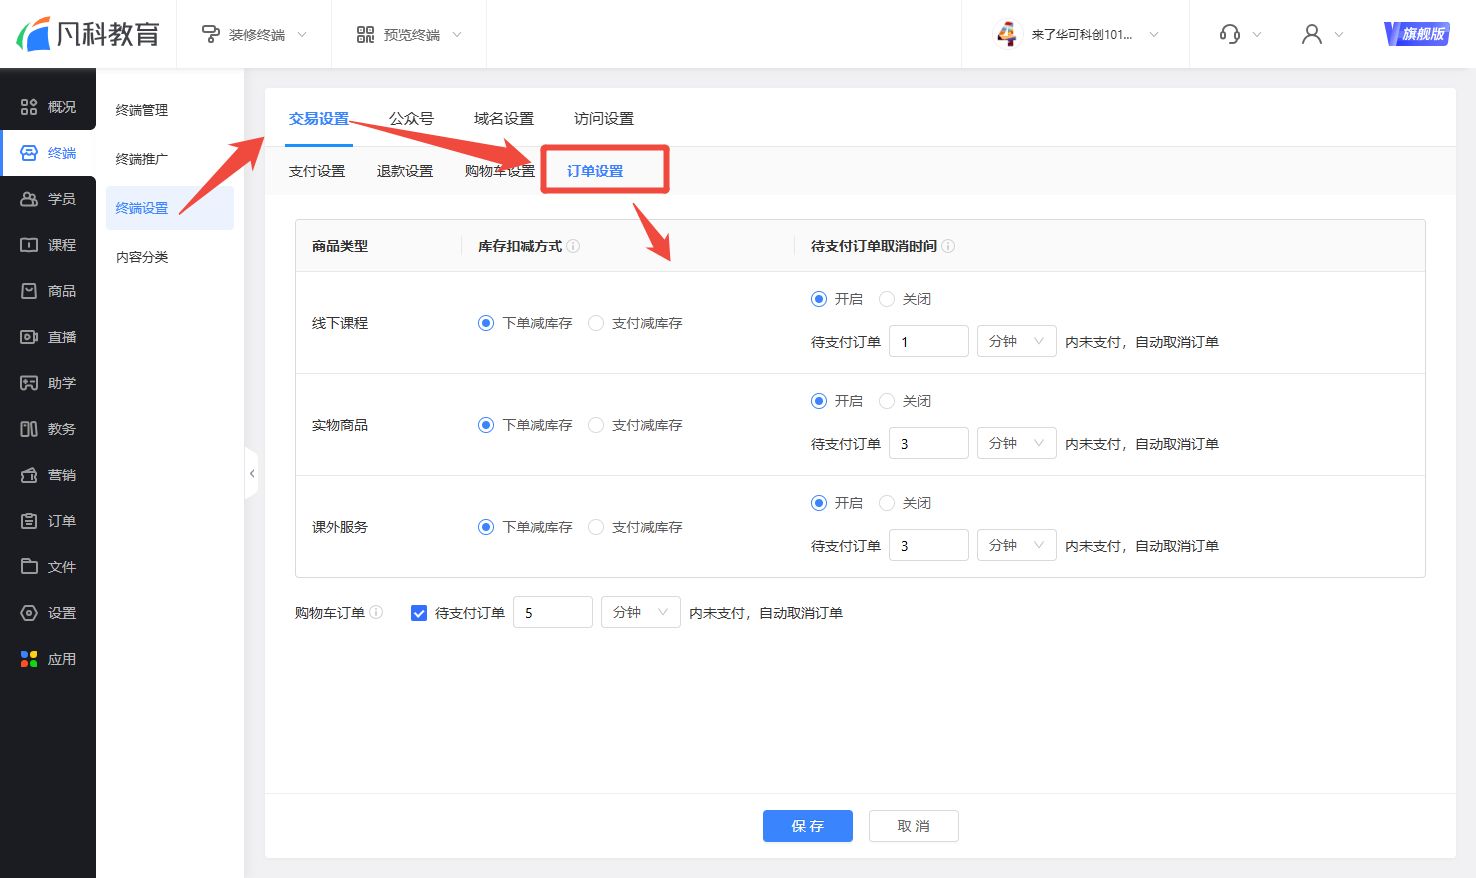This screenshot has width=1476, height=878.
Task: Click the 保存 save button
Action: 807,826
